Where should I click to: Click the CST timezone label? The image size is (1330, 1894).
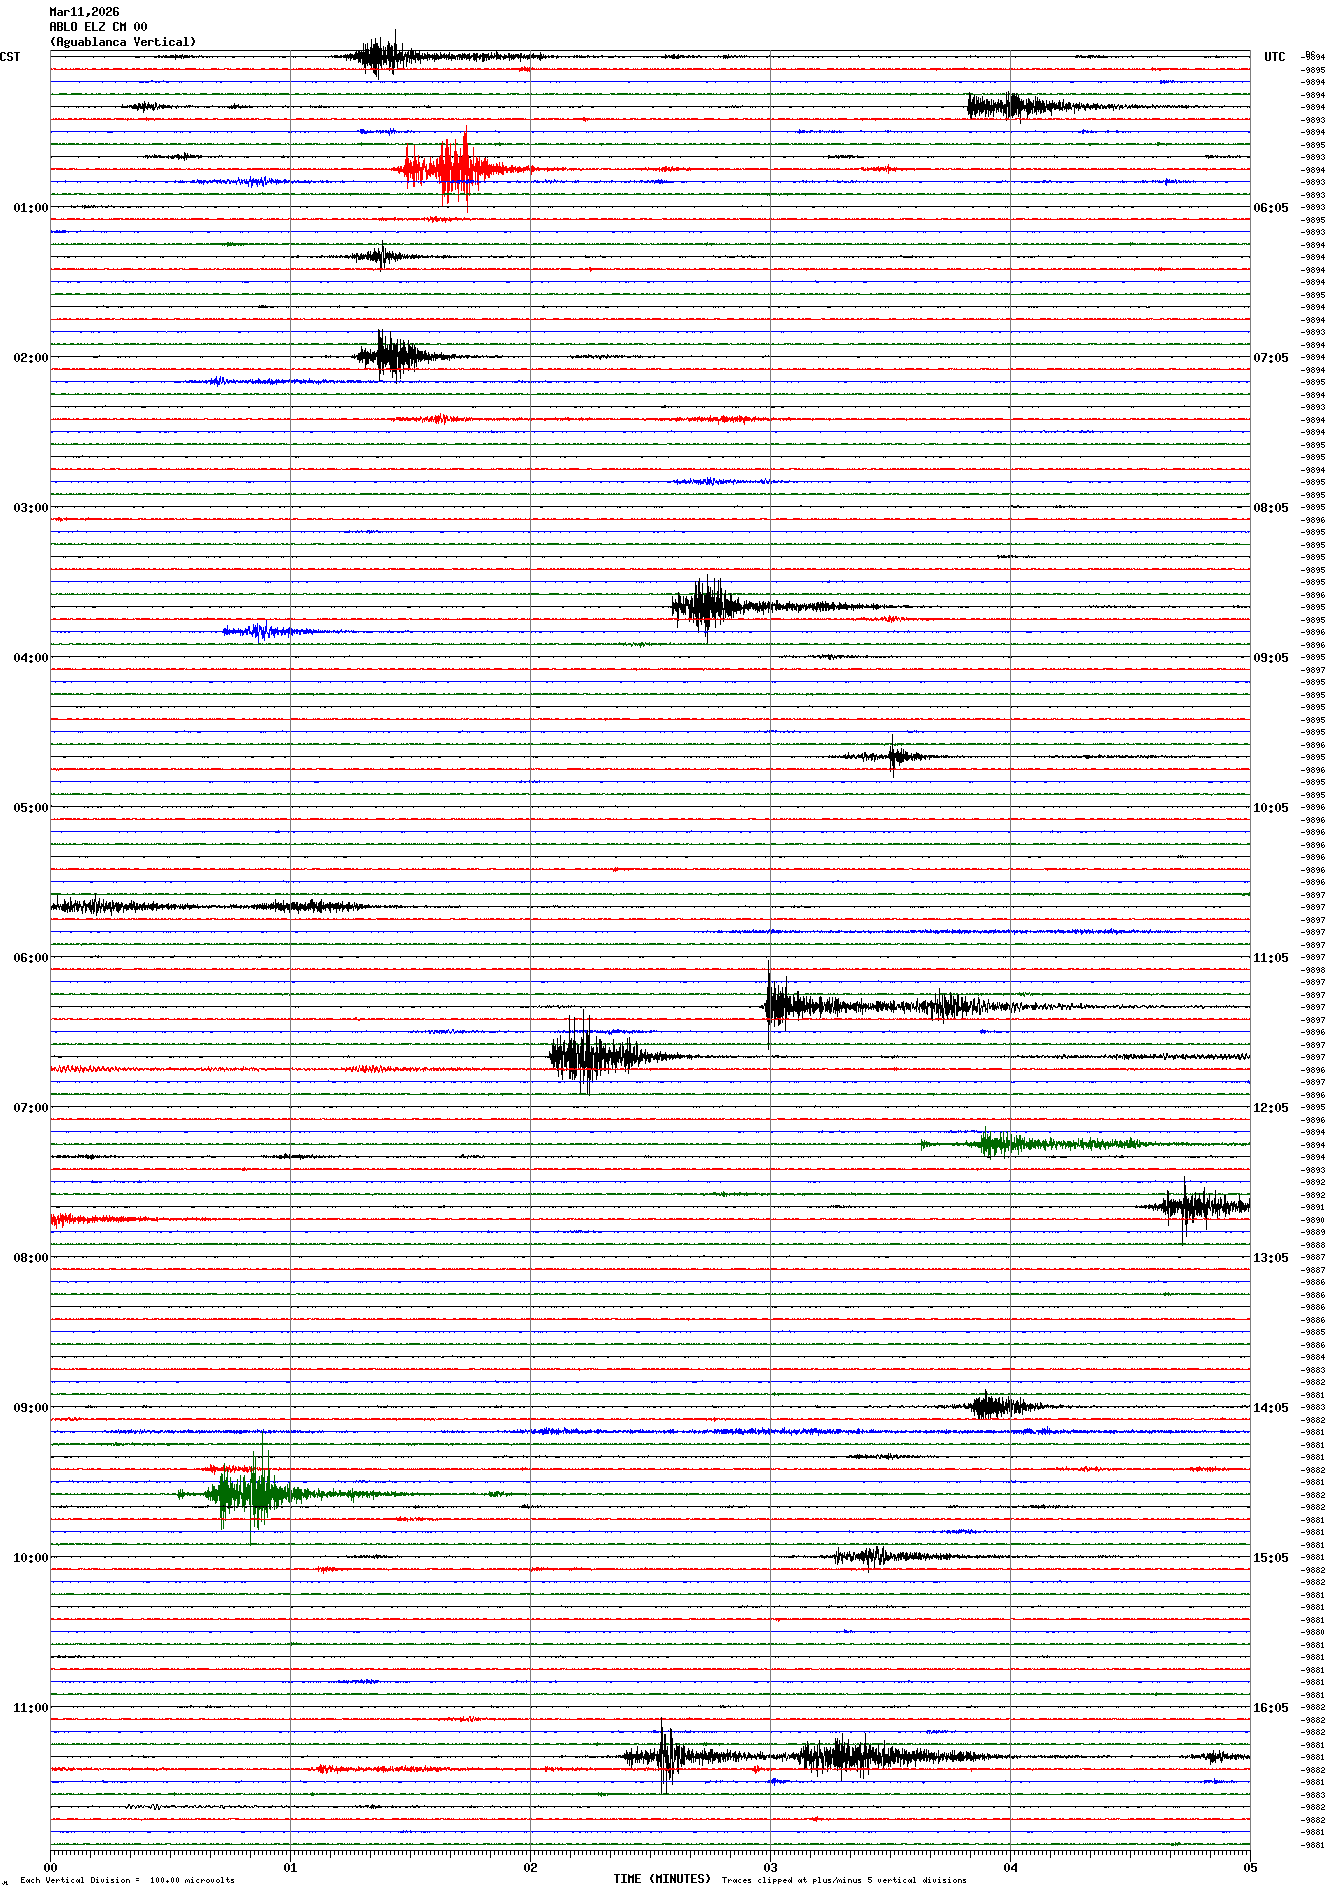pos(10,57)
